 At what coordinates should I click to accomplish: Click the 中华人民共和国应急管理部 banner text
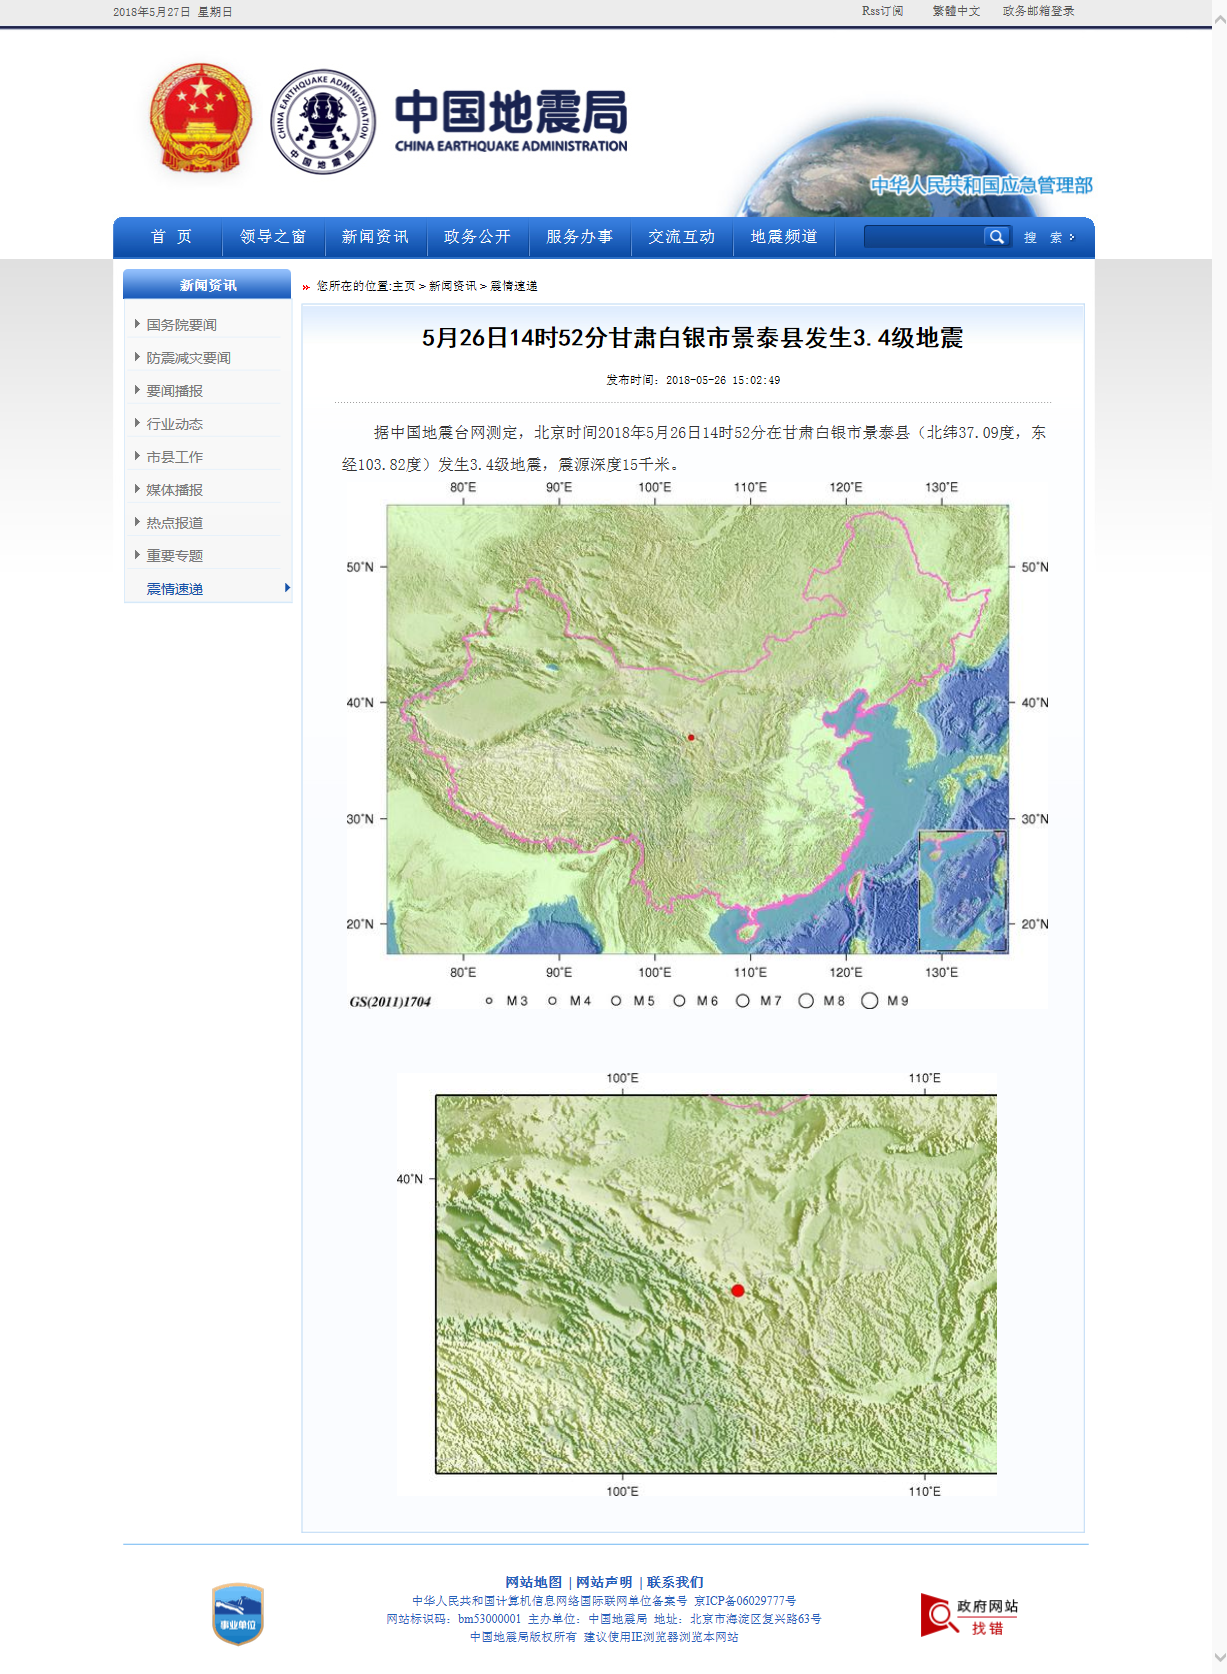pyautogui.click(x=981, y=185)
